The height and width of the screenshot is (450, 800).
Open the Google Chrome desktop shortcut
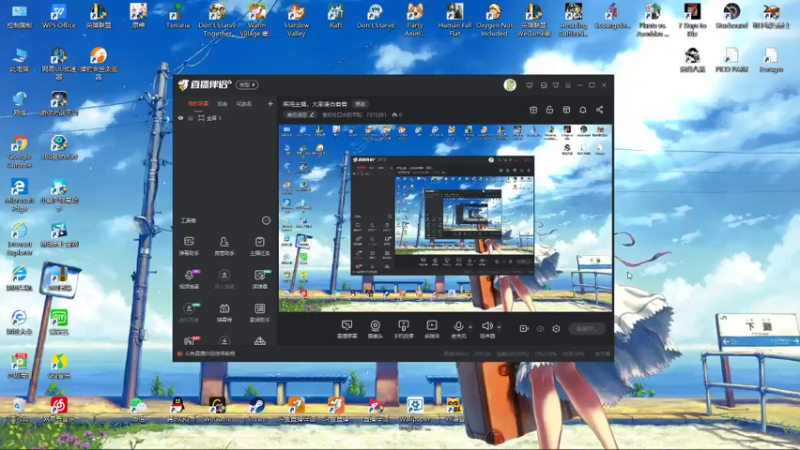(19, 152)
